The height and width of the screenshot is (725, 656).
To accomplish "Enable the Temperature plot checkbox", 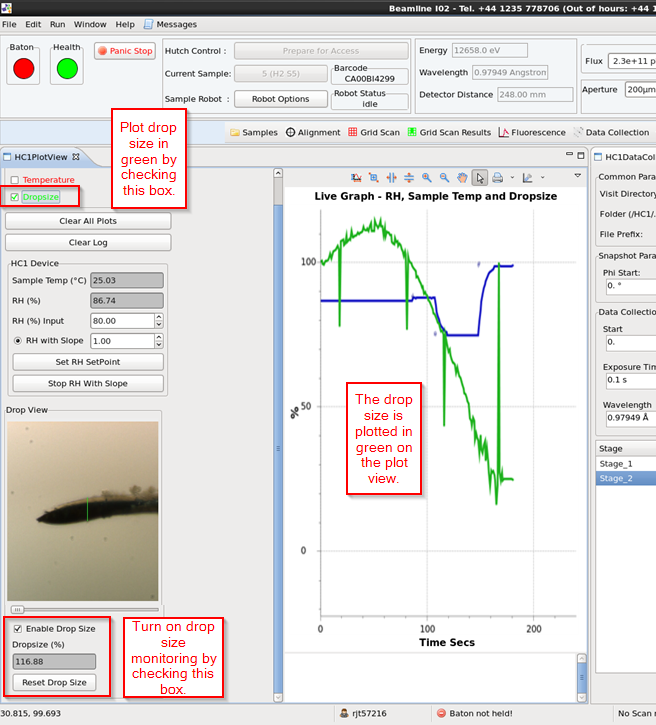I will tap(15, 180).
